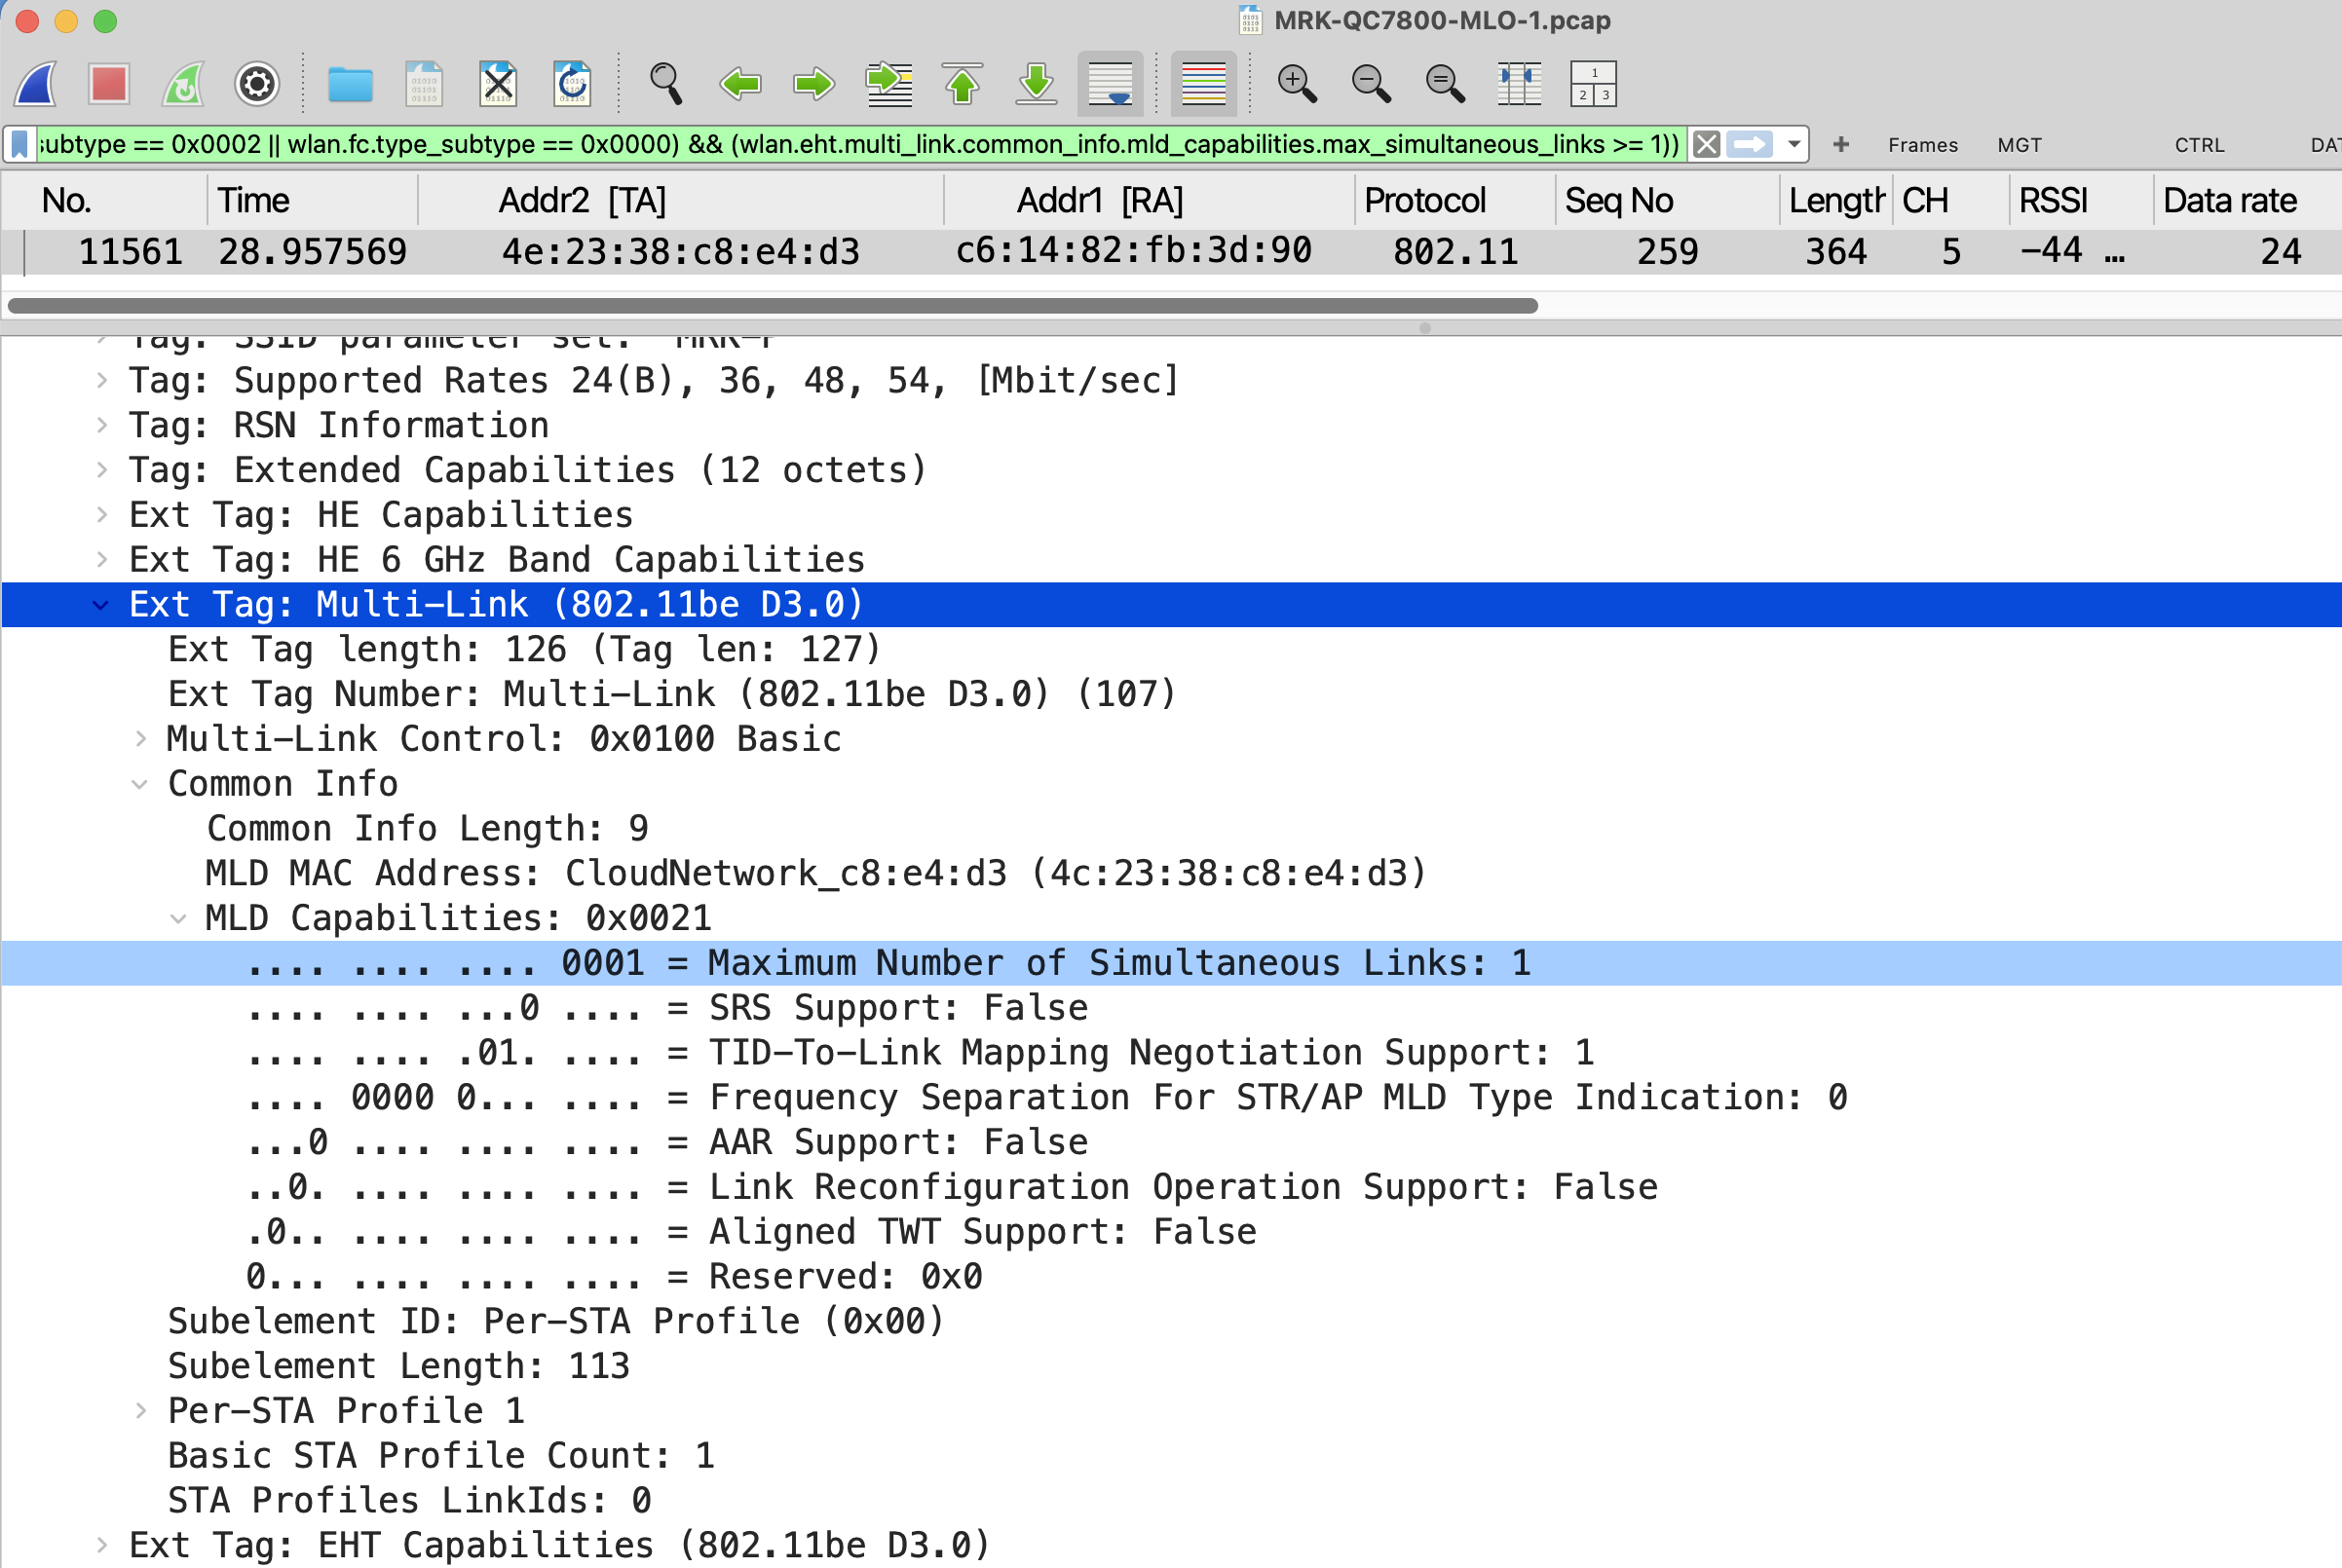Go to first packet arrow icon
The height and width of the screenshot is (1568, 2342).
click(x=962, y=84)
